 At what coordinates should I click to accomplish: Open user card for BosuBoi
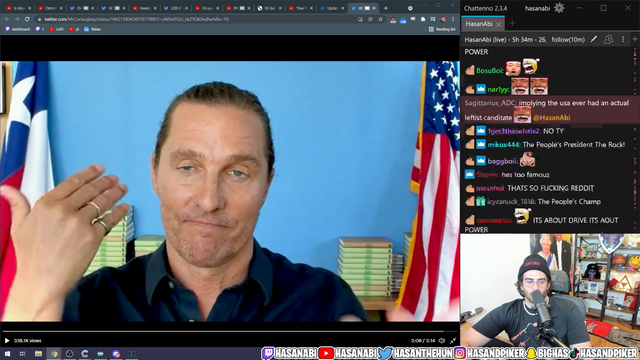(x=490, y=71)
